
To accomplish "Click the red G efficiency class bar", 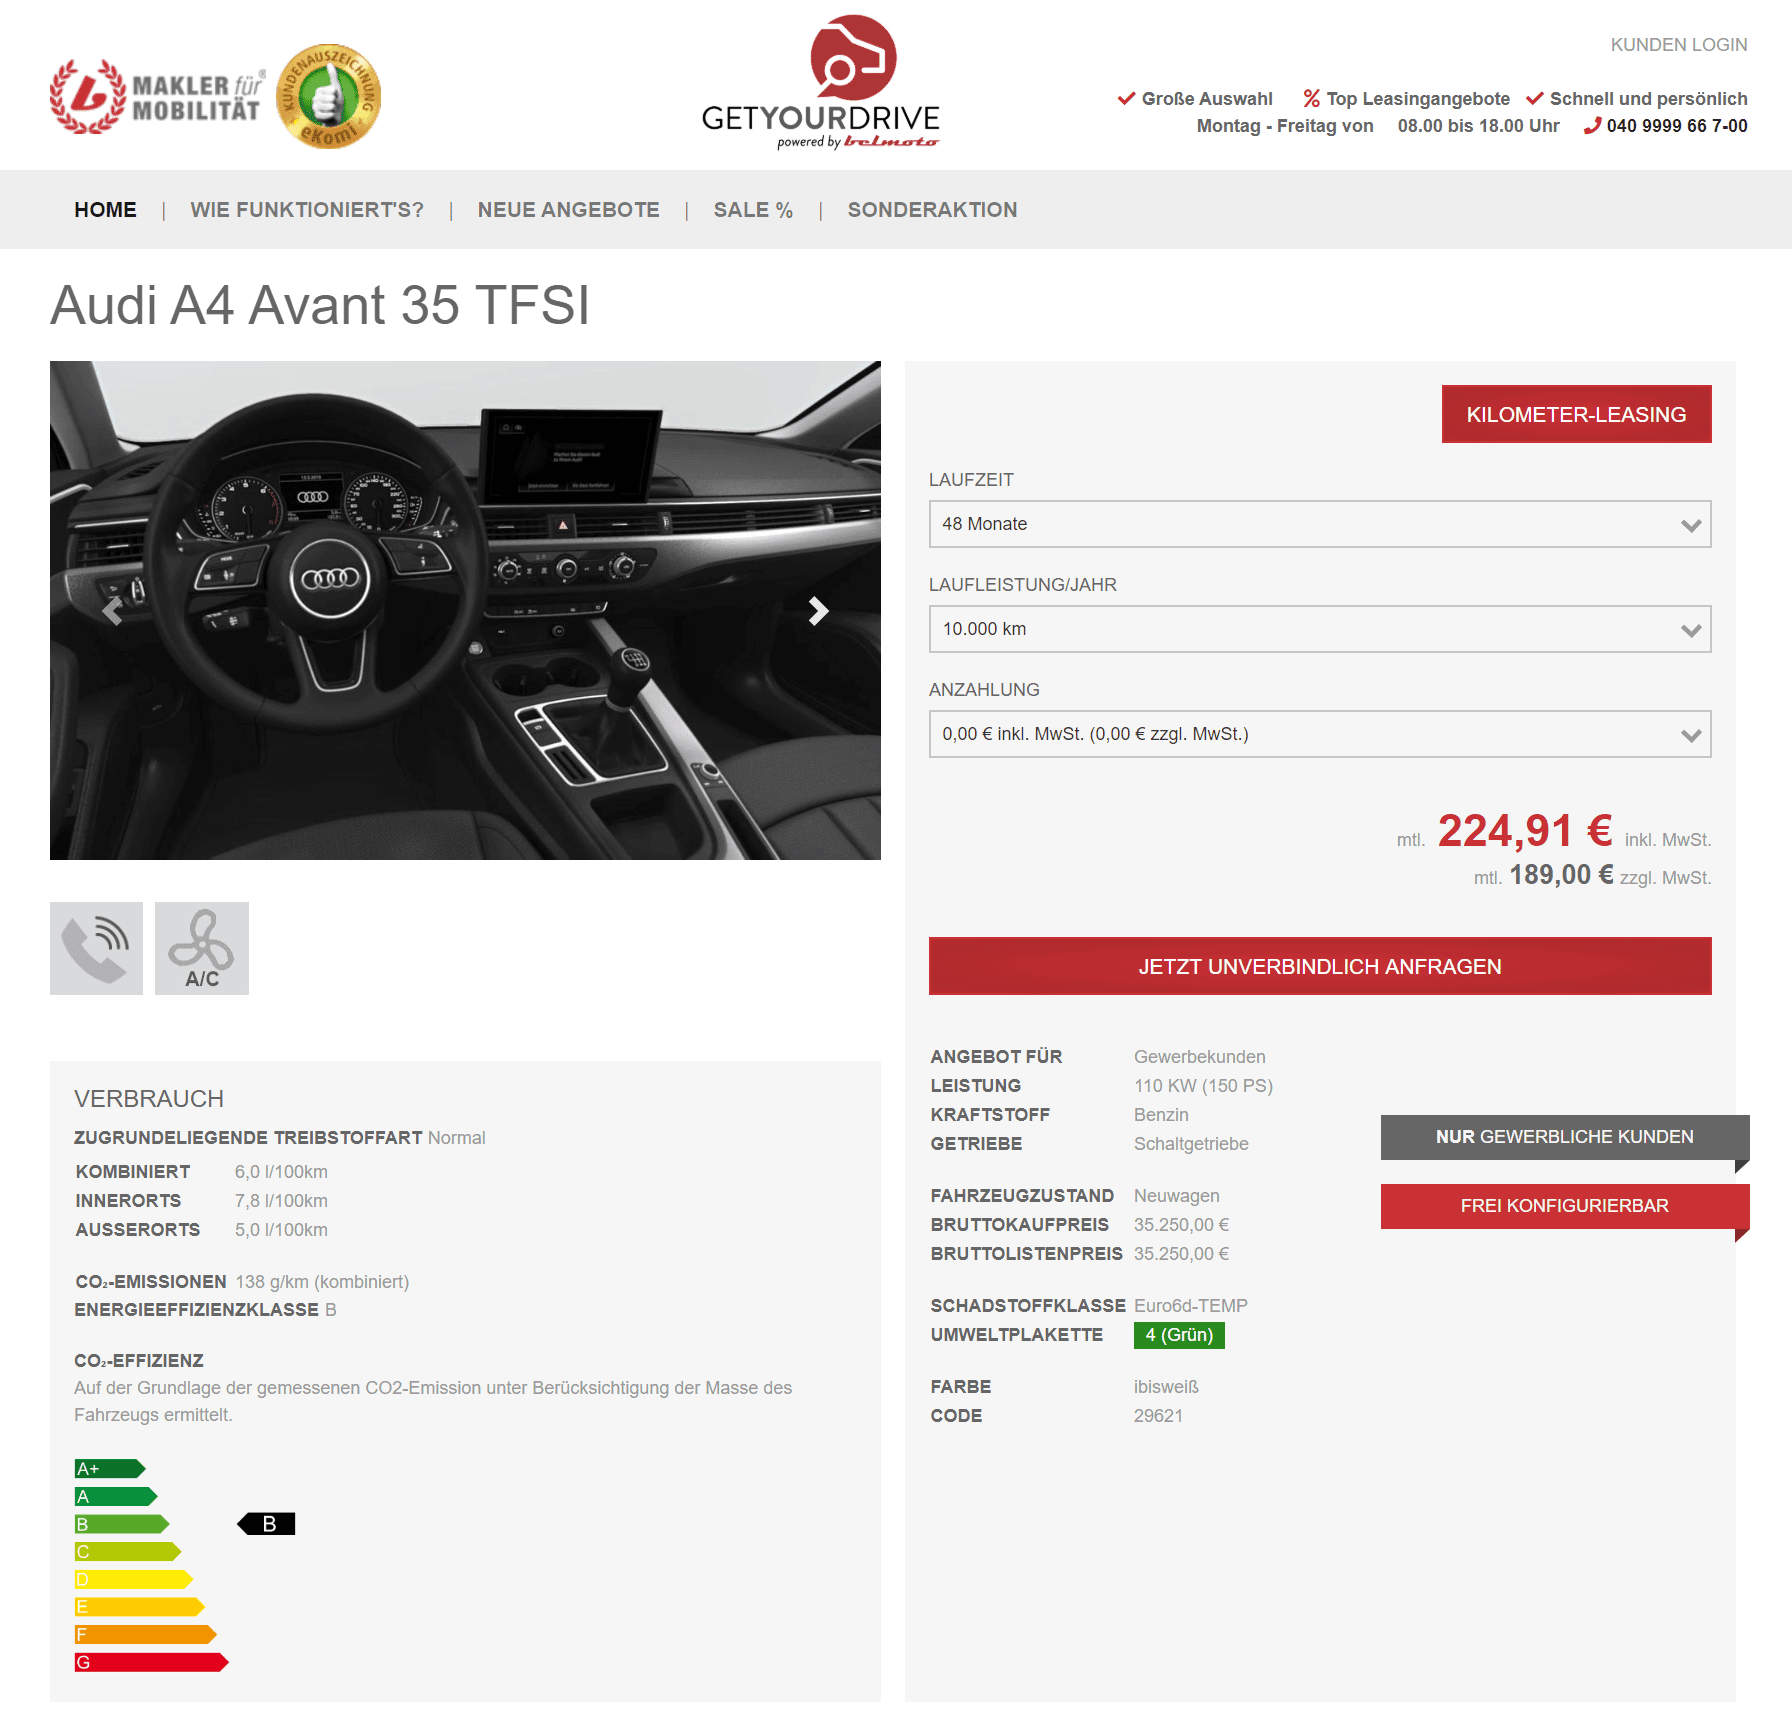I will pyautogui.click(x=151, y=1662).
